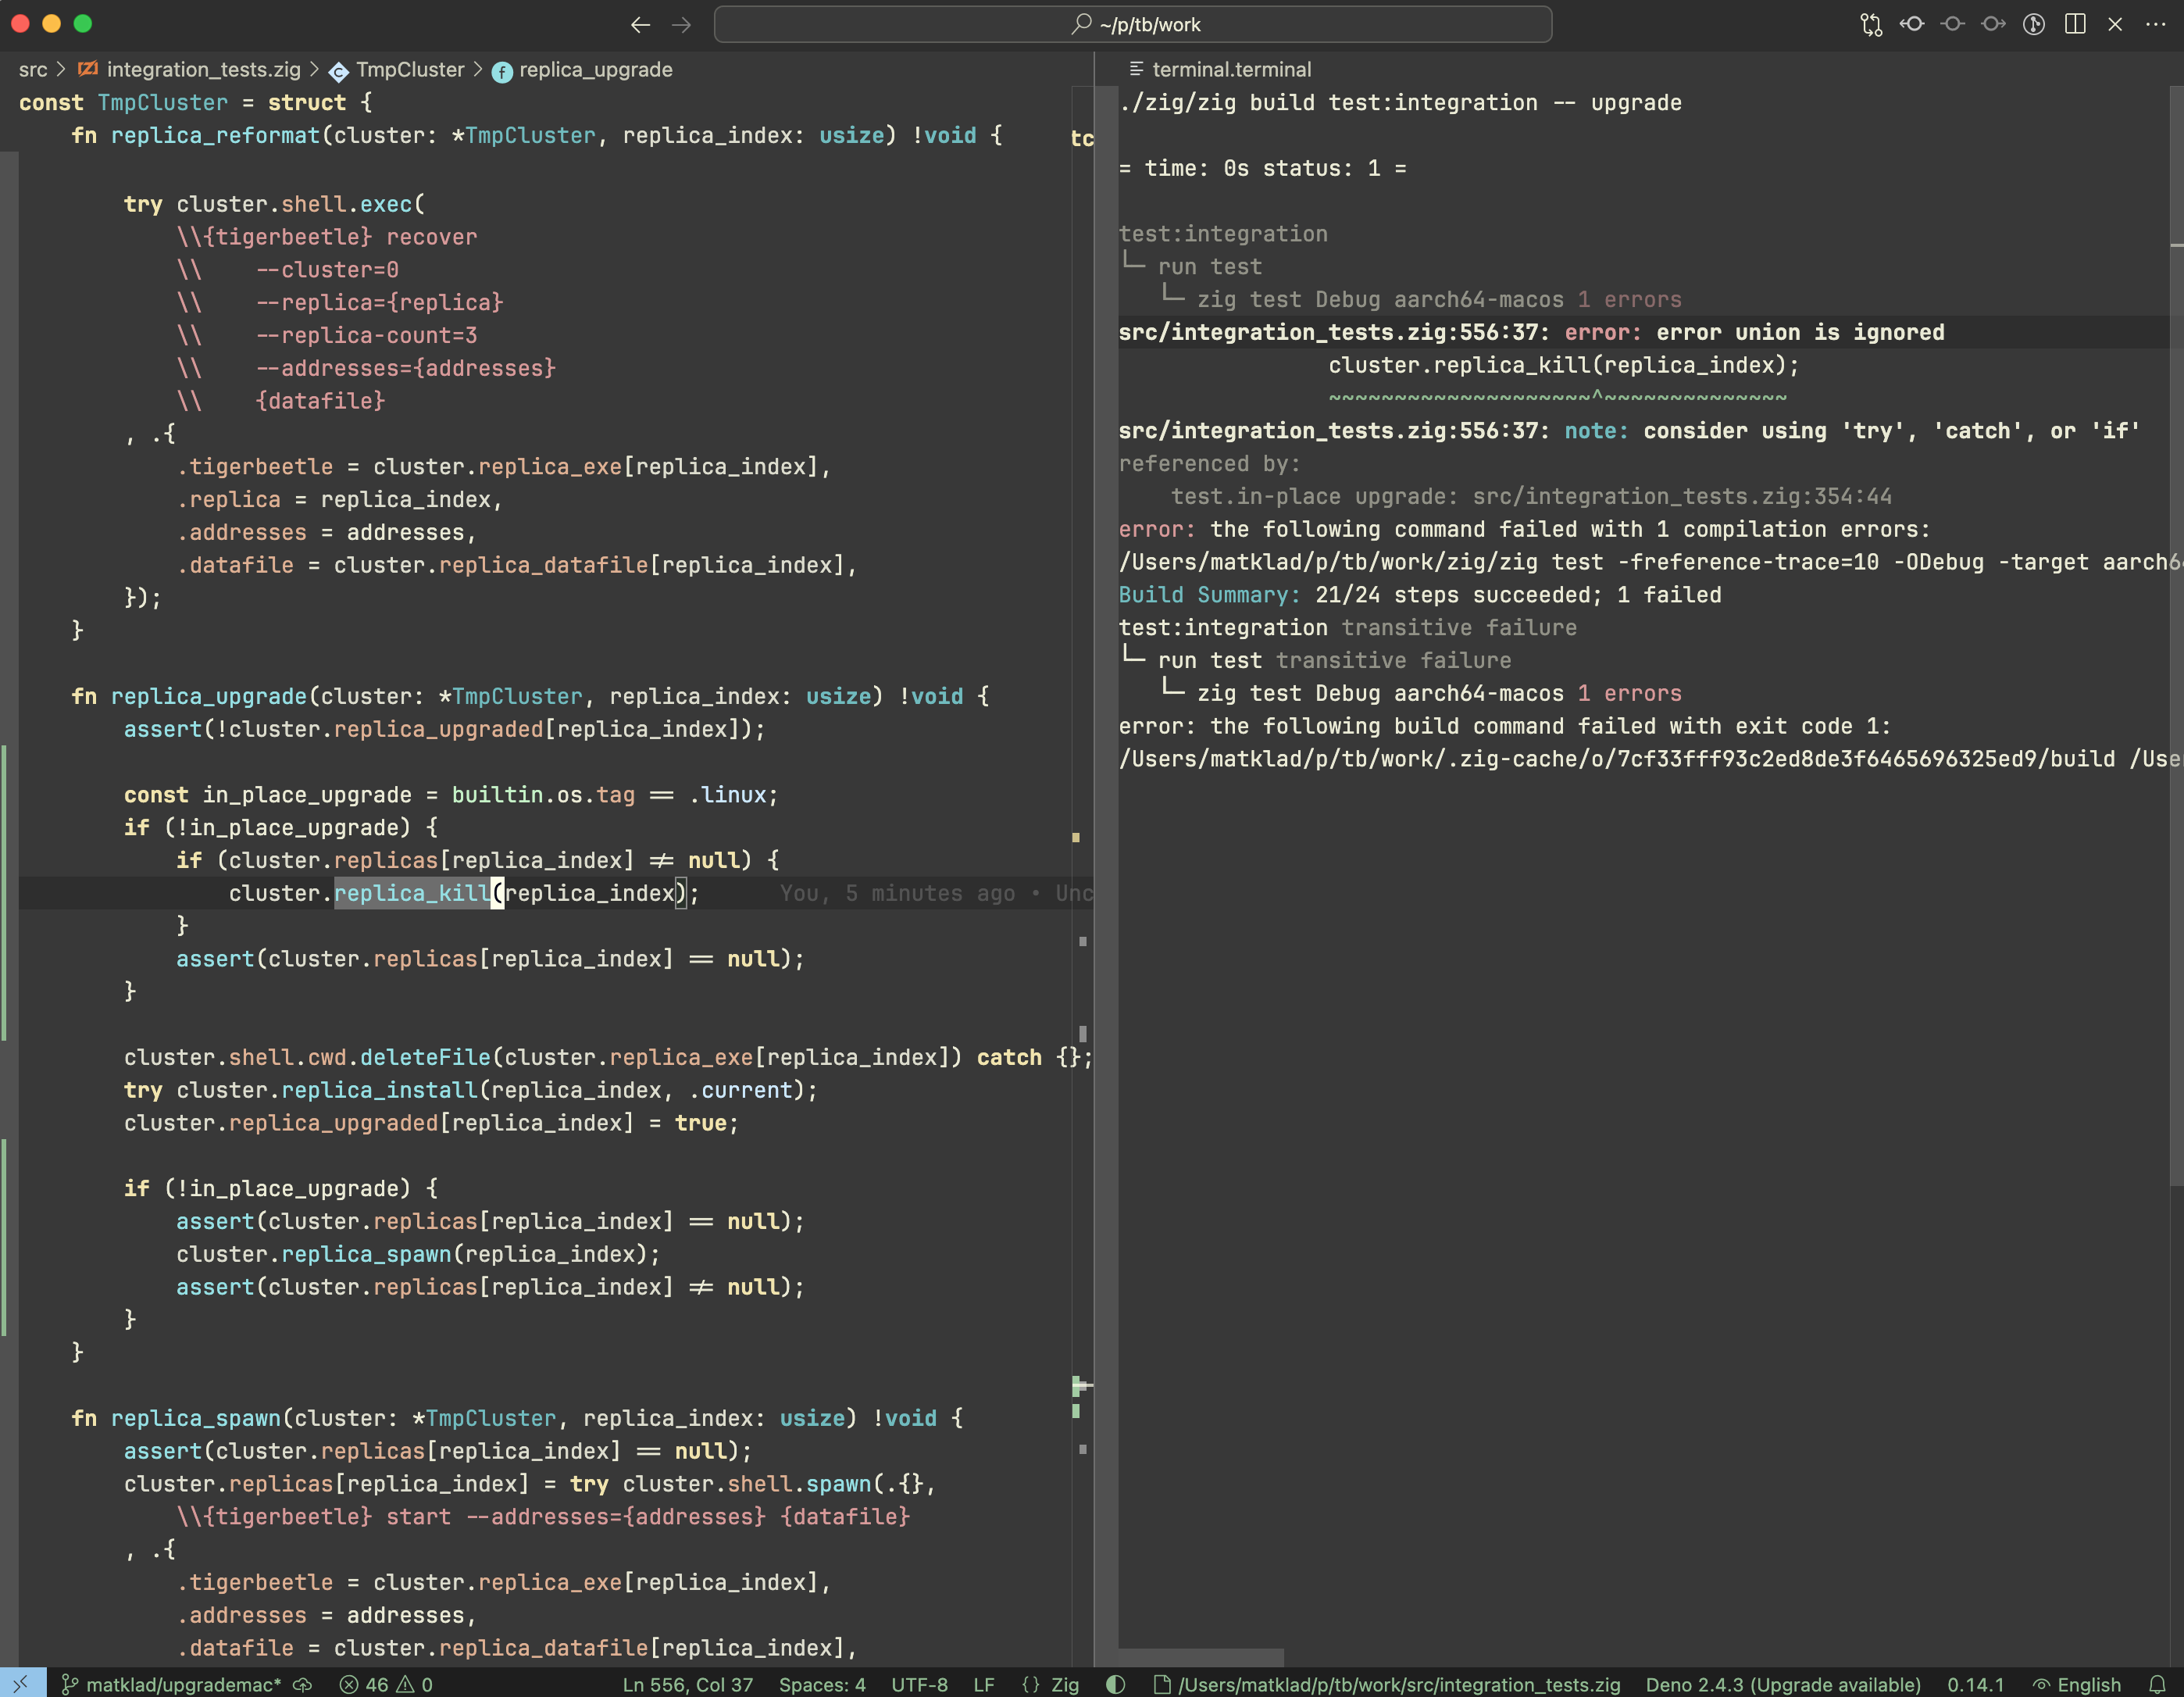Click the terminal pane horizontal scrollbar
The image size is (2184, 1697).
[x=1200, y=1656]
